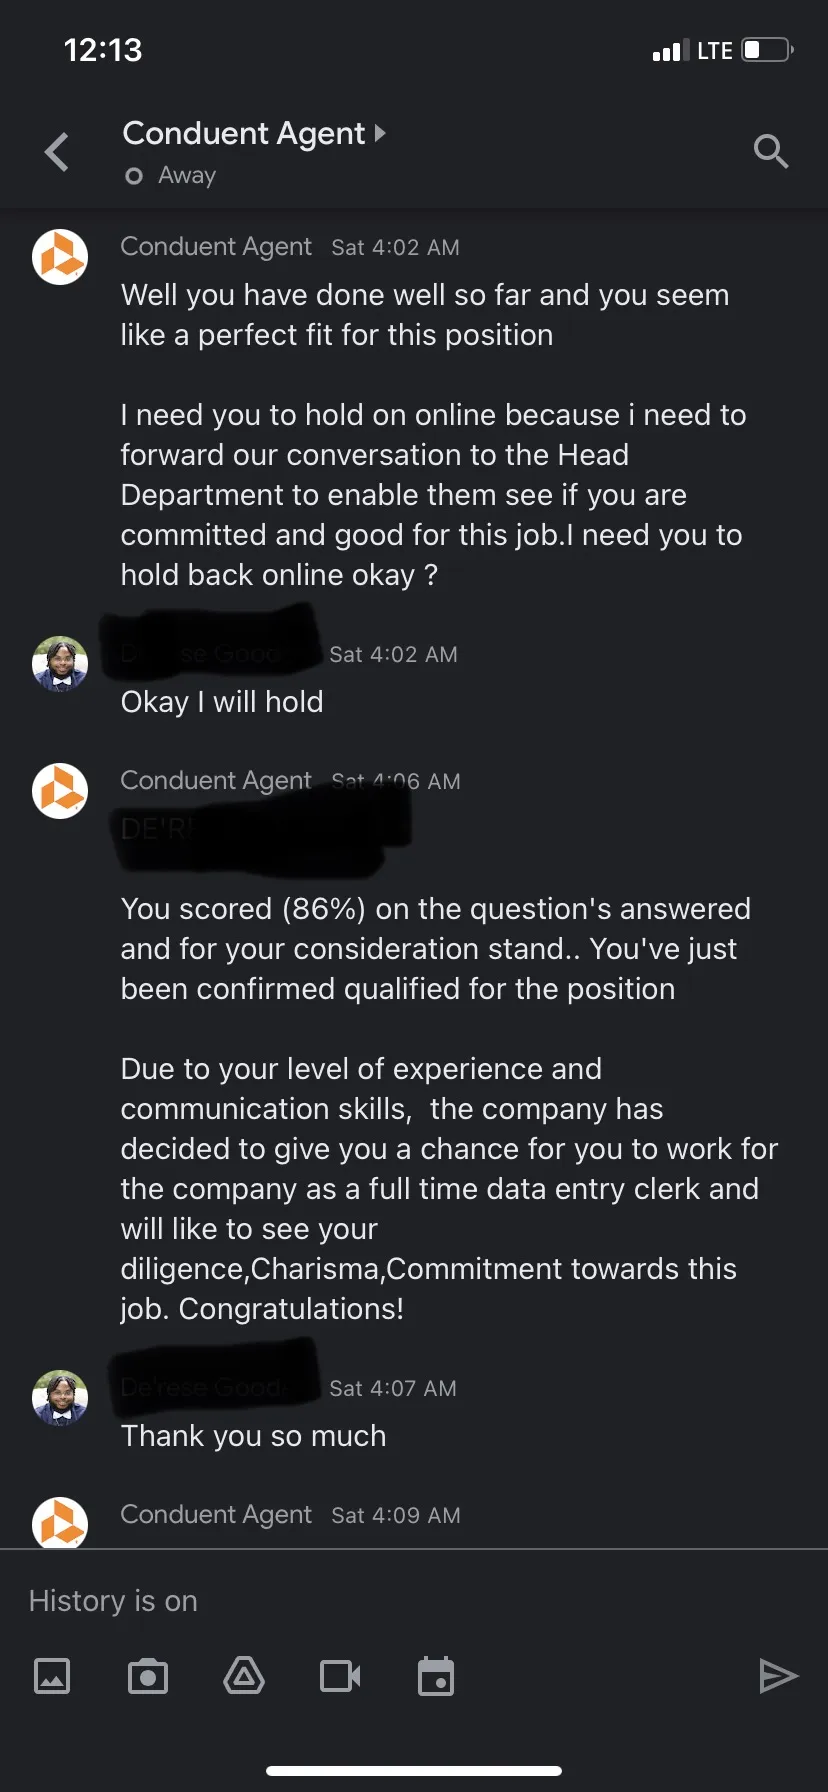This screenshot has width=828, height=1792.
Task: Tap the Conduent Agent sender name at 4:09 AM
Action: [216, 1514]
